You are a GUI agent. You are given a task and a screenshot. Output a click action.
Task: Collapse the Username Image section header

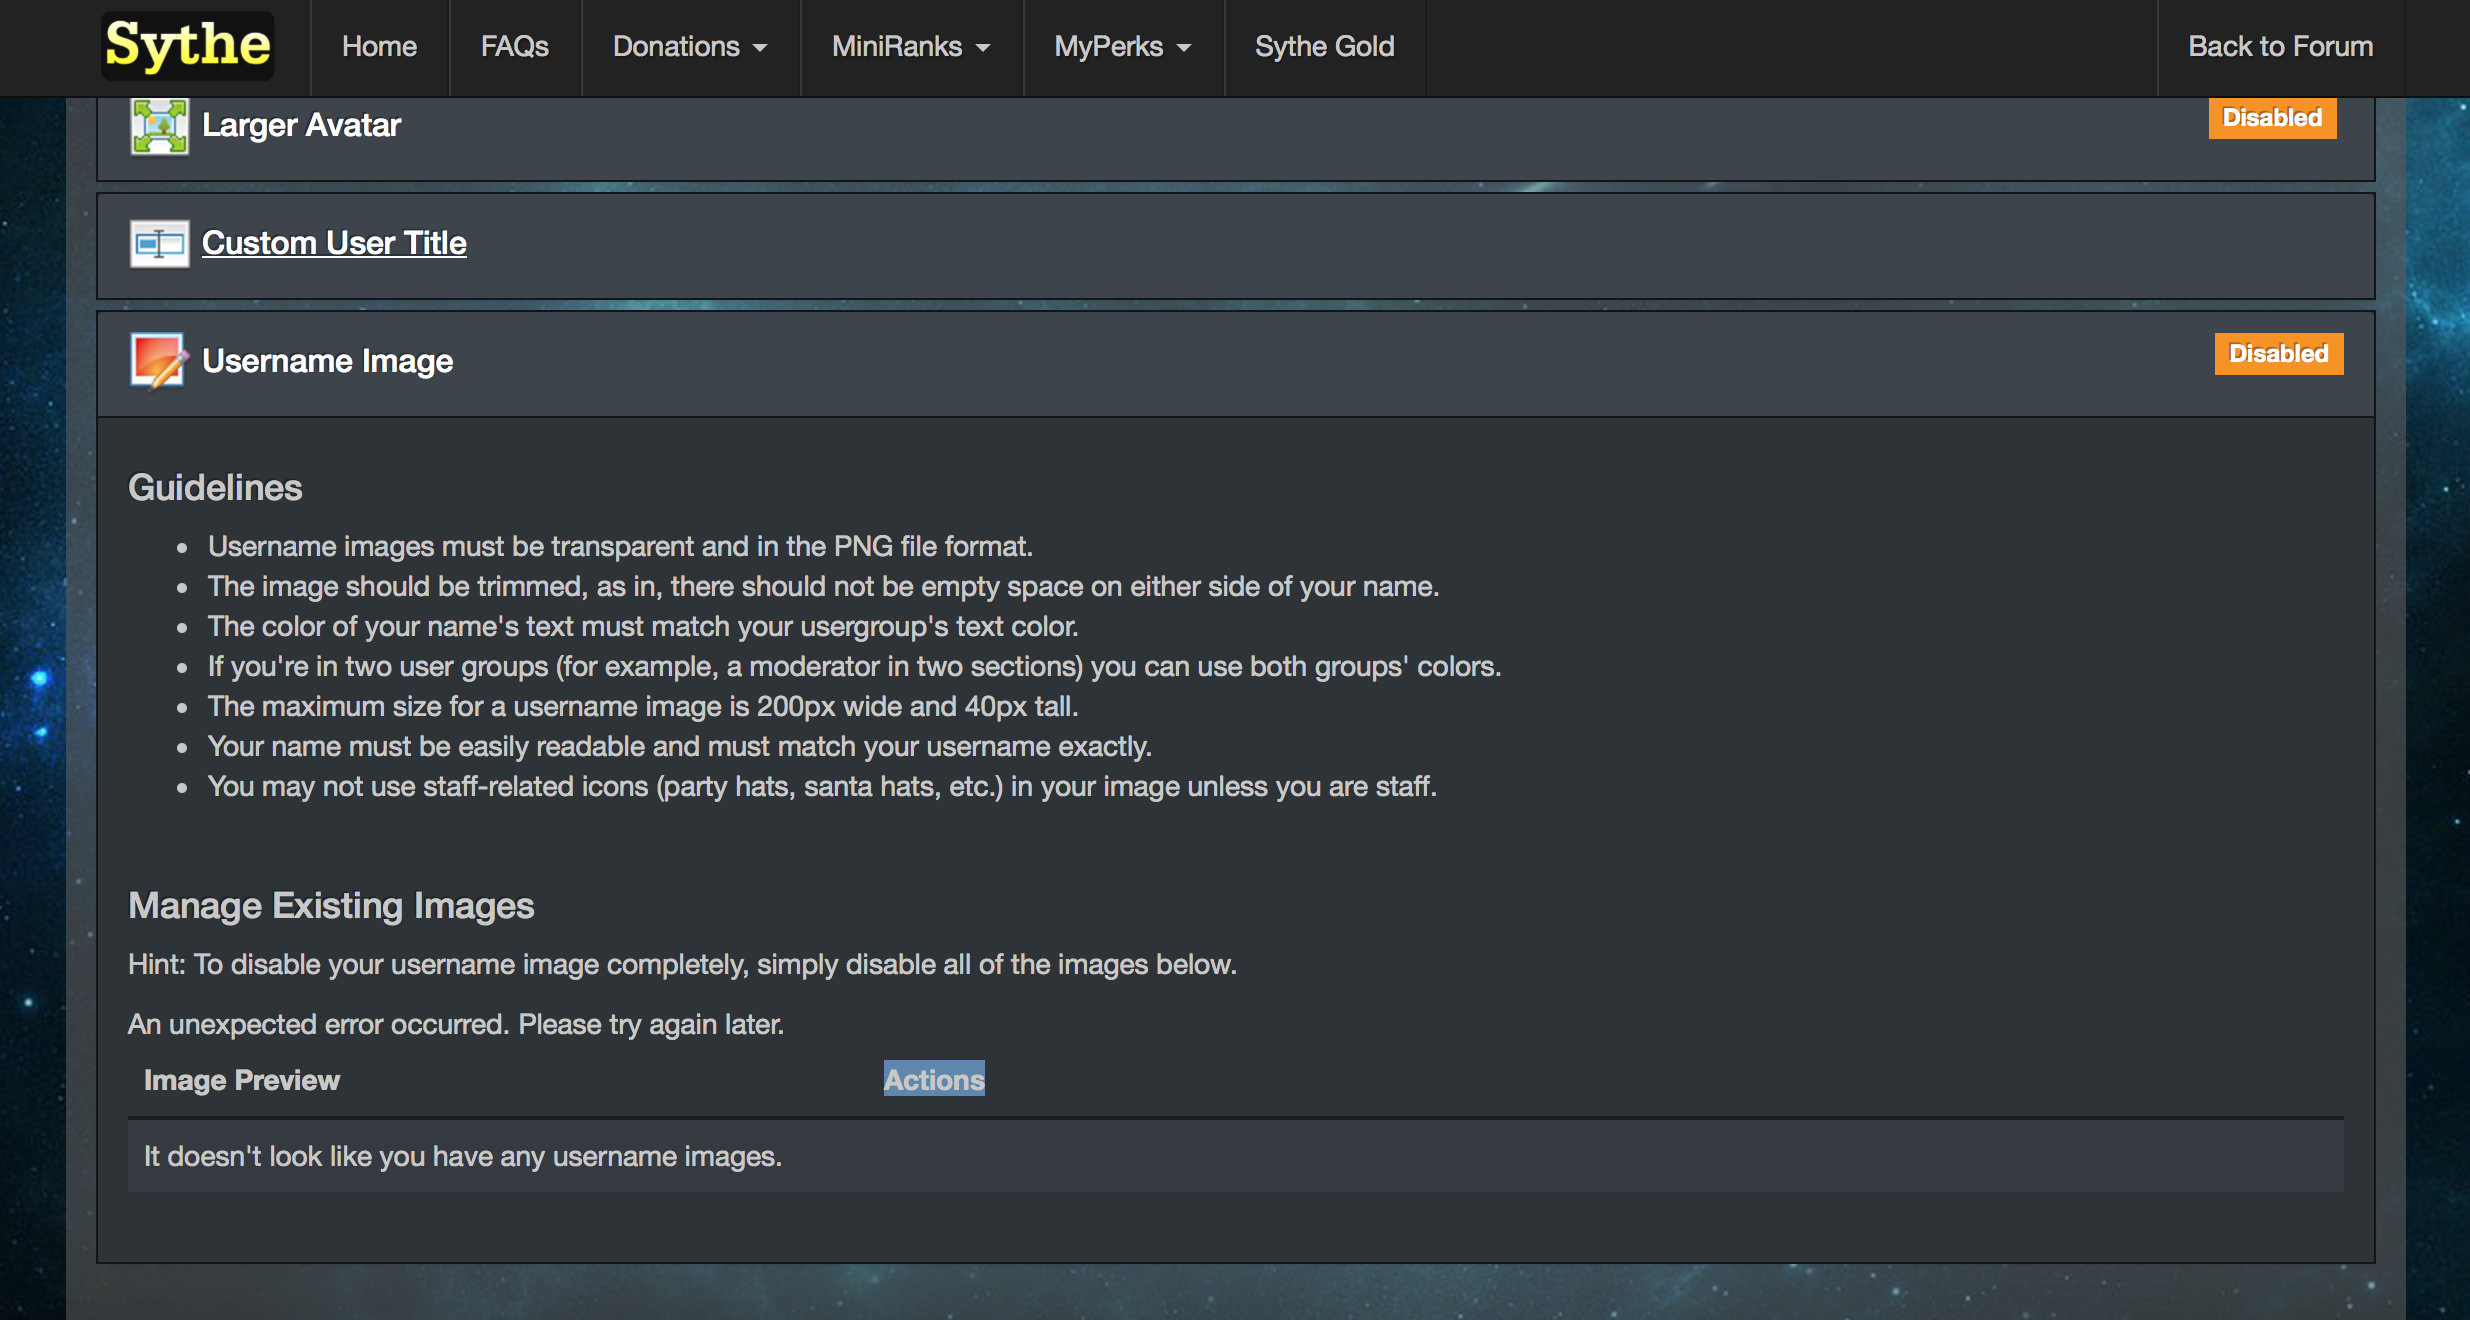coord(328,361)
